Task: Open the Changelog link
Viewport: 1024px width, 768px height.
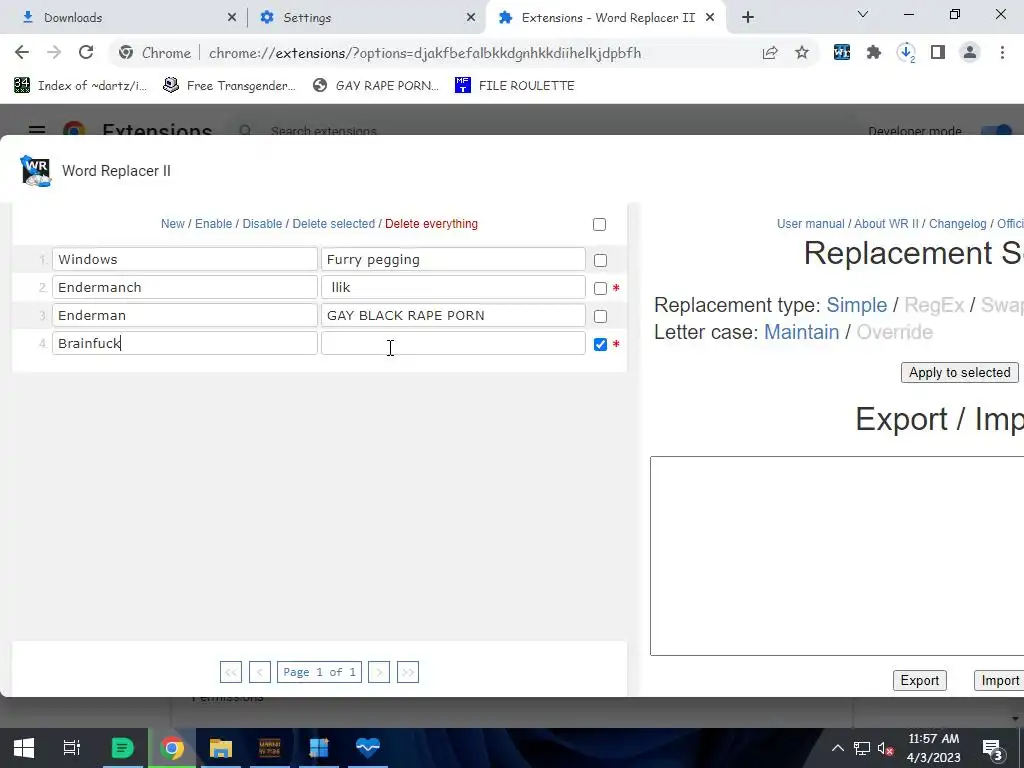Action: pyautogui.click(x=957, y=224)
